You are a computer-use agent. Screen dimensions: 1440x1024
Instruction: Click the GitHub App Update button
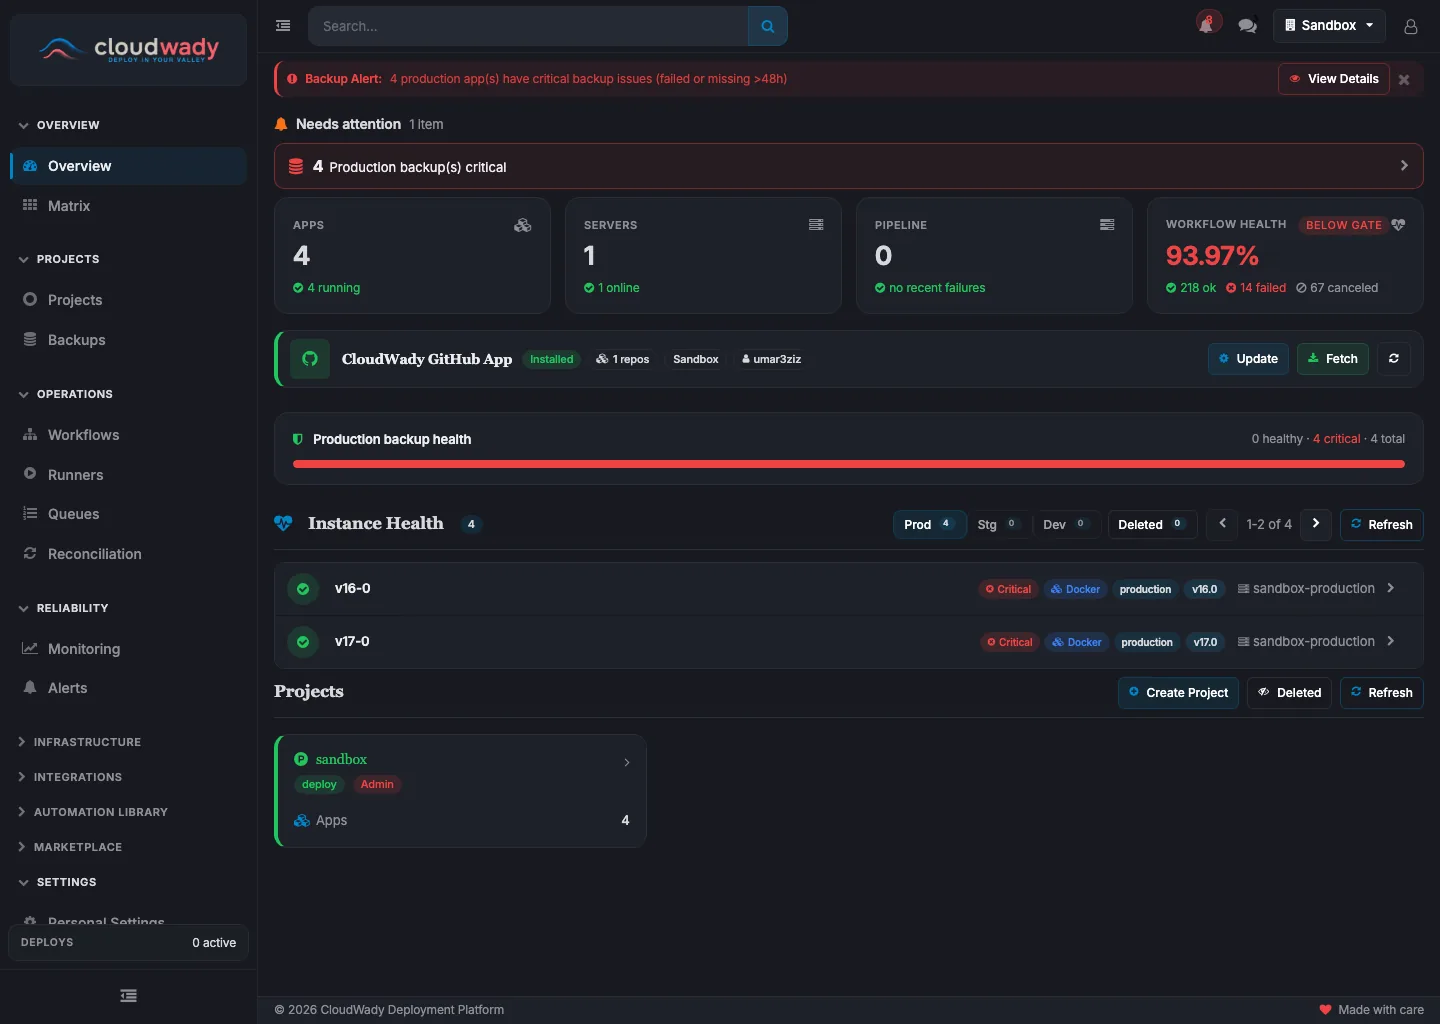point(1248,359)
